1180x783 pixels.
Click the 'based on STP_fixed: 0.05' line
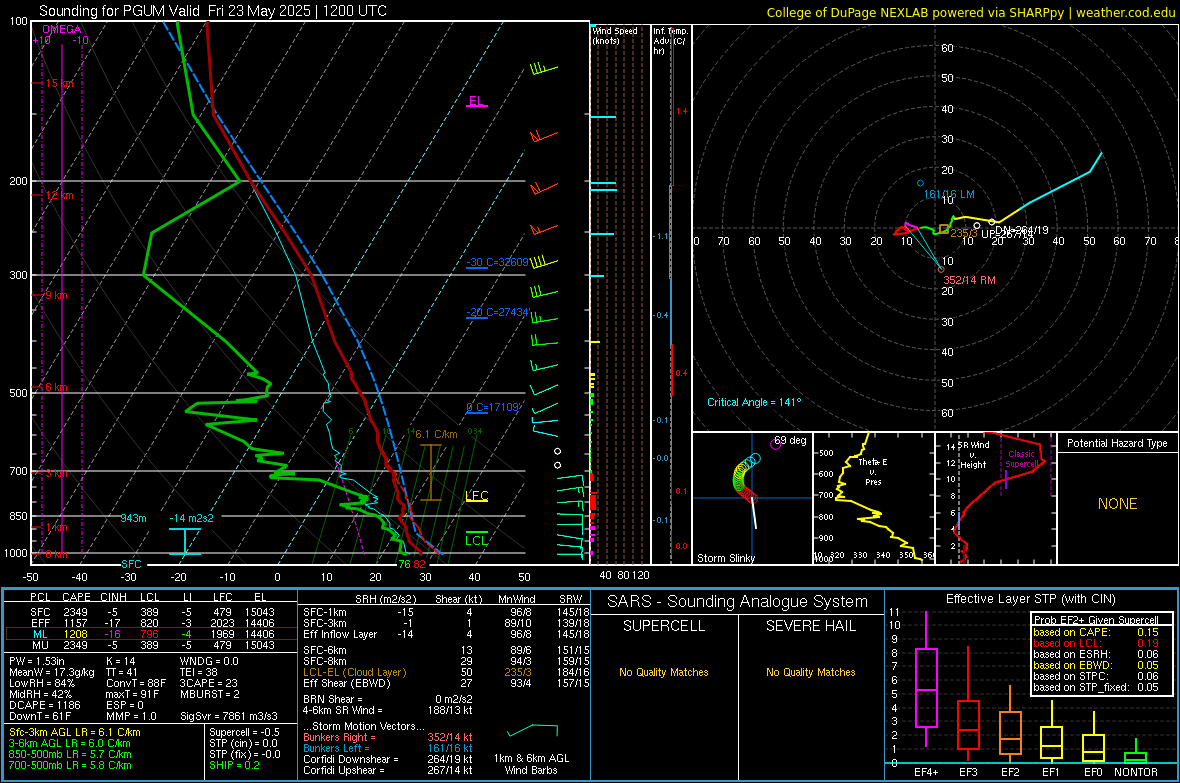coord(1096,687)
